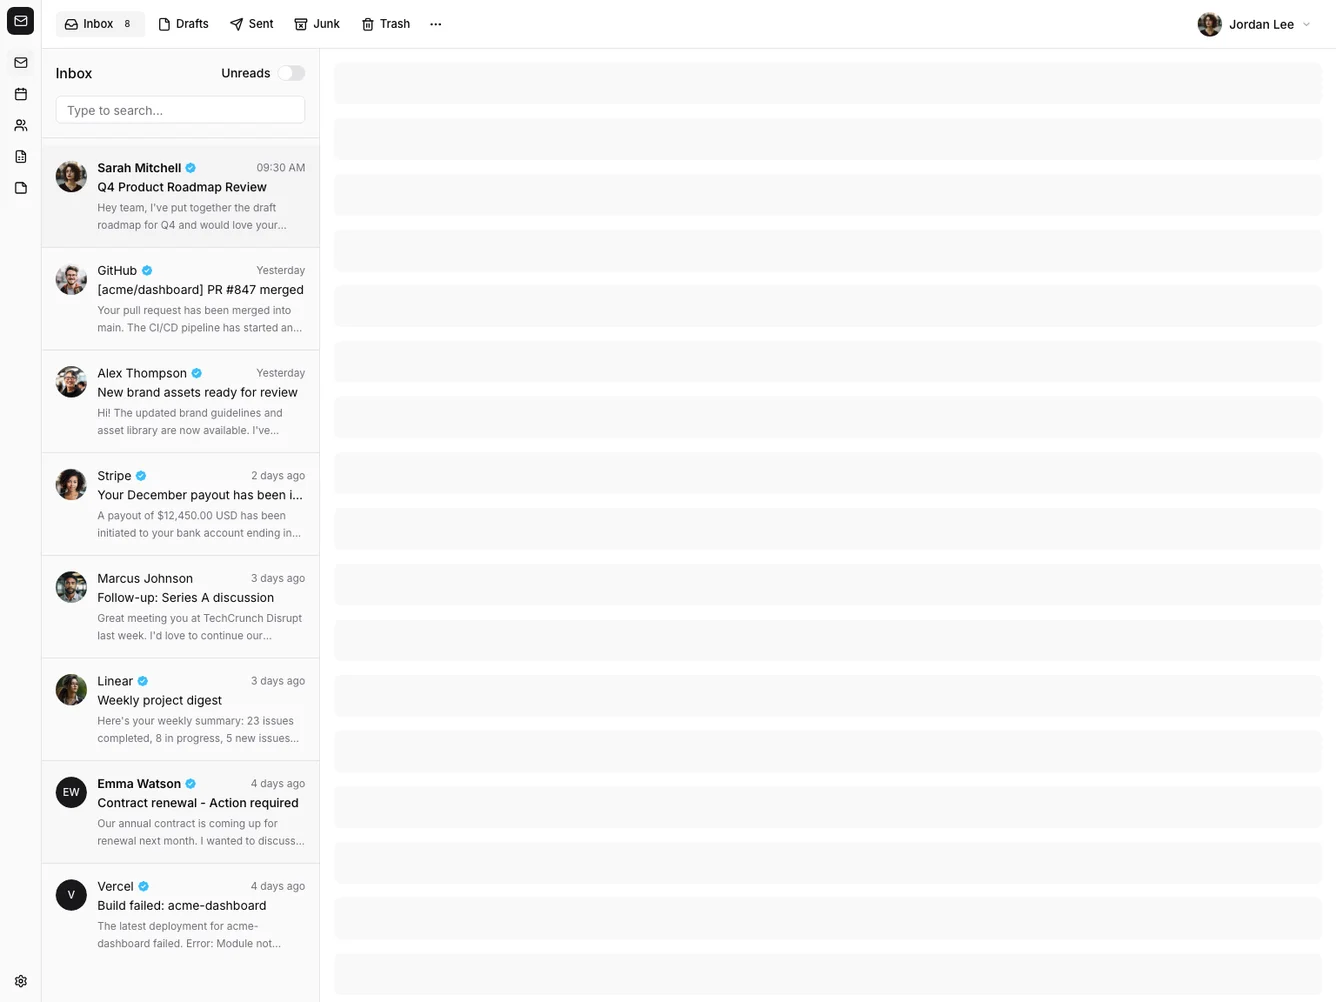Go to the Trash folder

pyautogui.click(x=386, y=24)
